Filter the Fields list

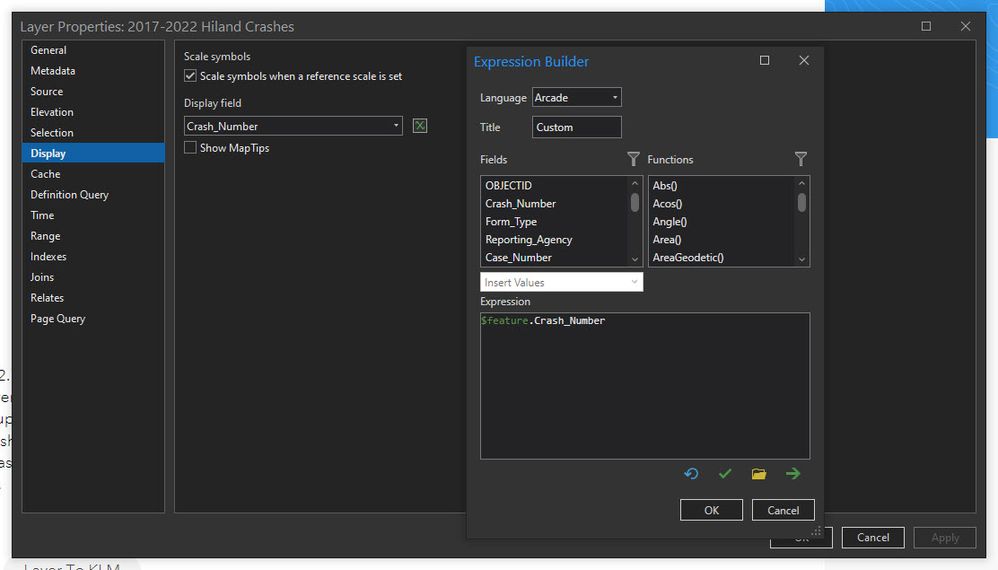tap(633, 159)
